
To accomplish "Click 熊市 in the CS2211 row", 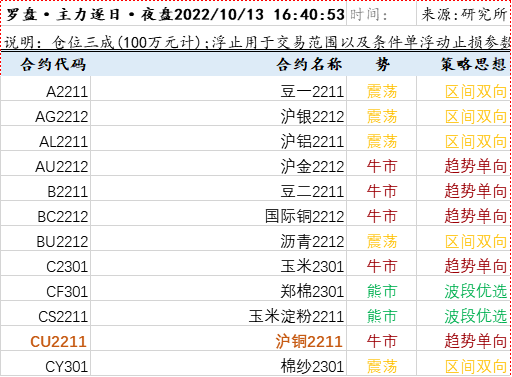I will point(382,316).
